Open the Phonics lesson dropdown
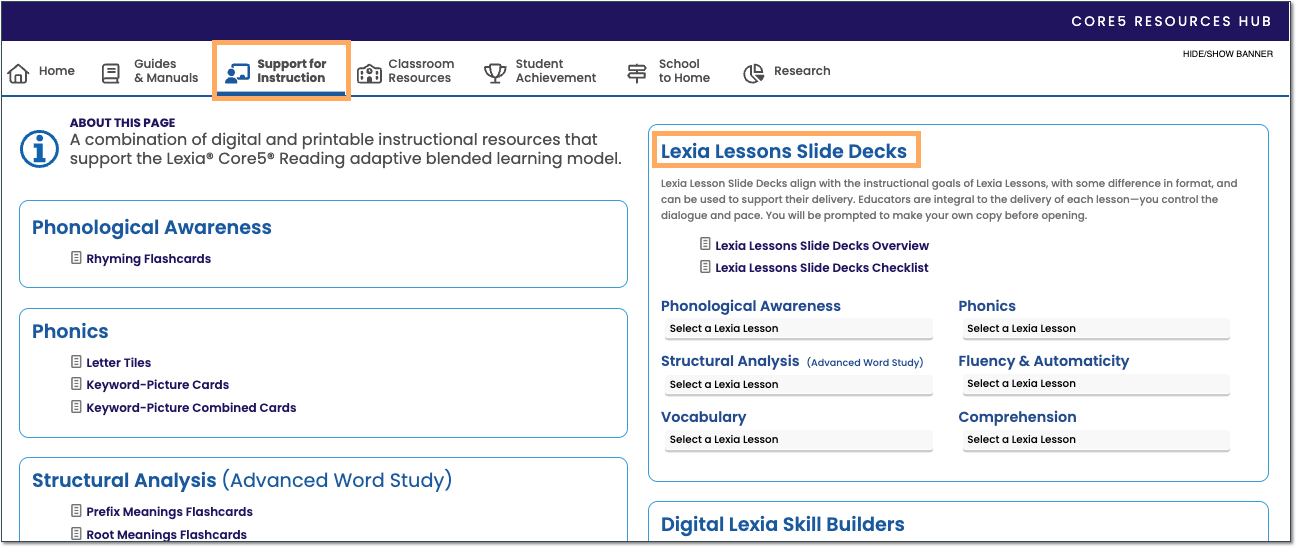 (1094, 329)
